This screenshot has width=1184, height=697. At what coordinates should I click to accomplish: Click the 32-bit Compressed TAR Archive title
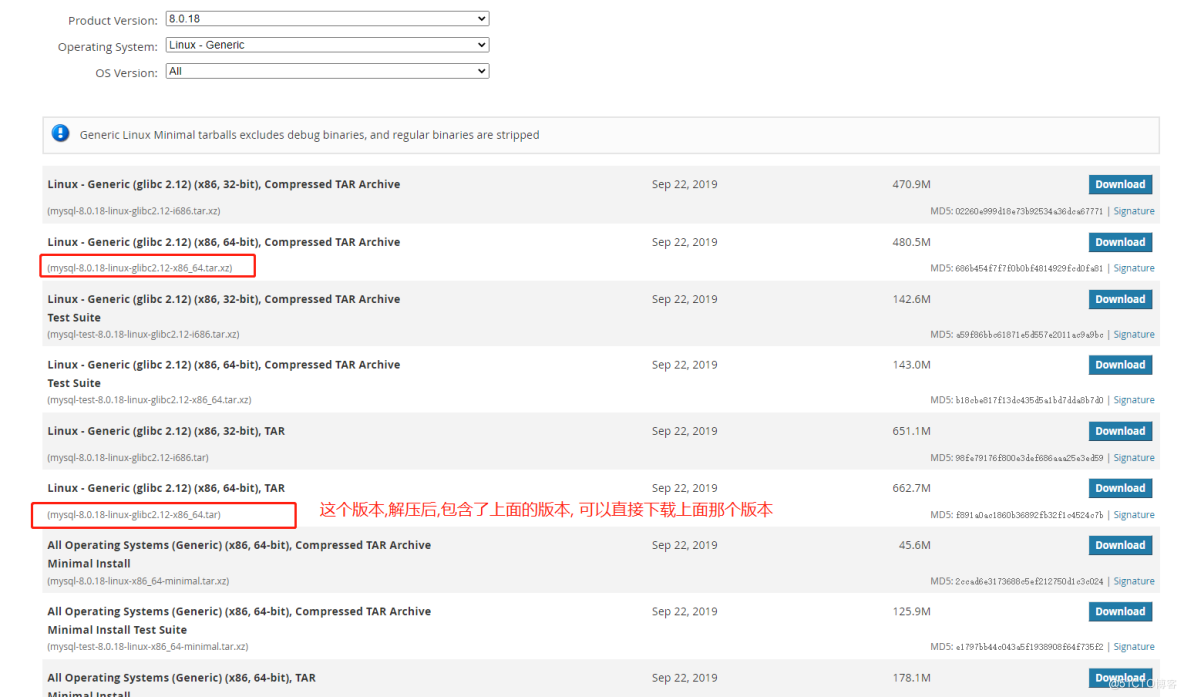point(224,184)
